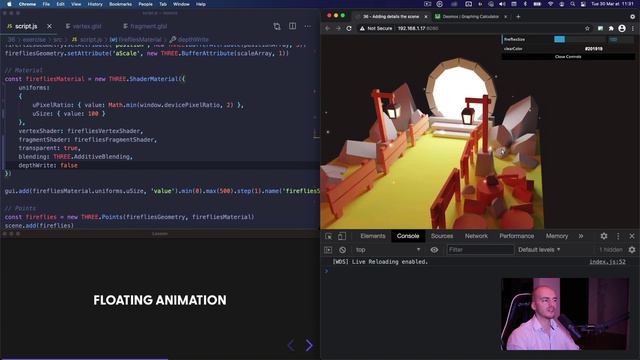Open the Apple menu
Image resolution: width=640 pixels, height=360 pixels.
coord(9,4)
